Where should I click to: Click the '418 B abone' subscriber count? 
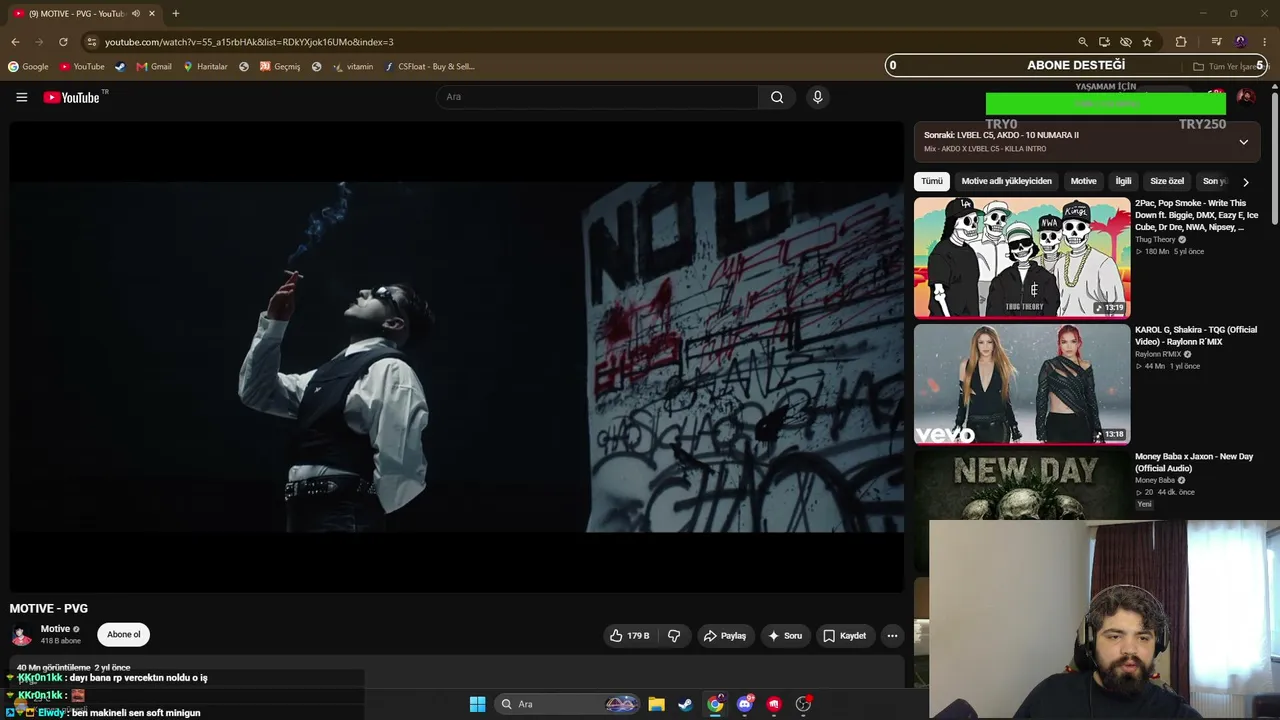pyautogui.click(x=60, y=641)
